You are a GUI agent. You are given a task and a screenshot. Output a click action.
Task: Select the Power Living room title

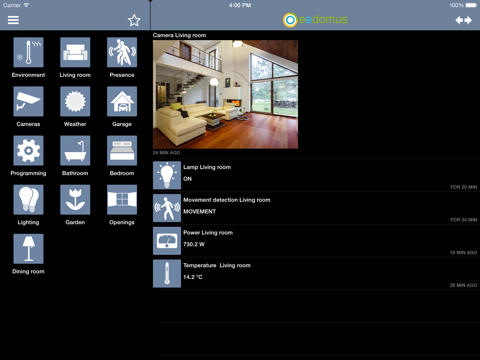pyautogui.click(x=208, y=232)
